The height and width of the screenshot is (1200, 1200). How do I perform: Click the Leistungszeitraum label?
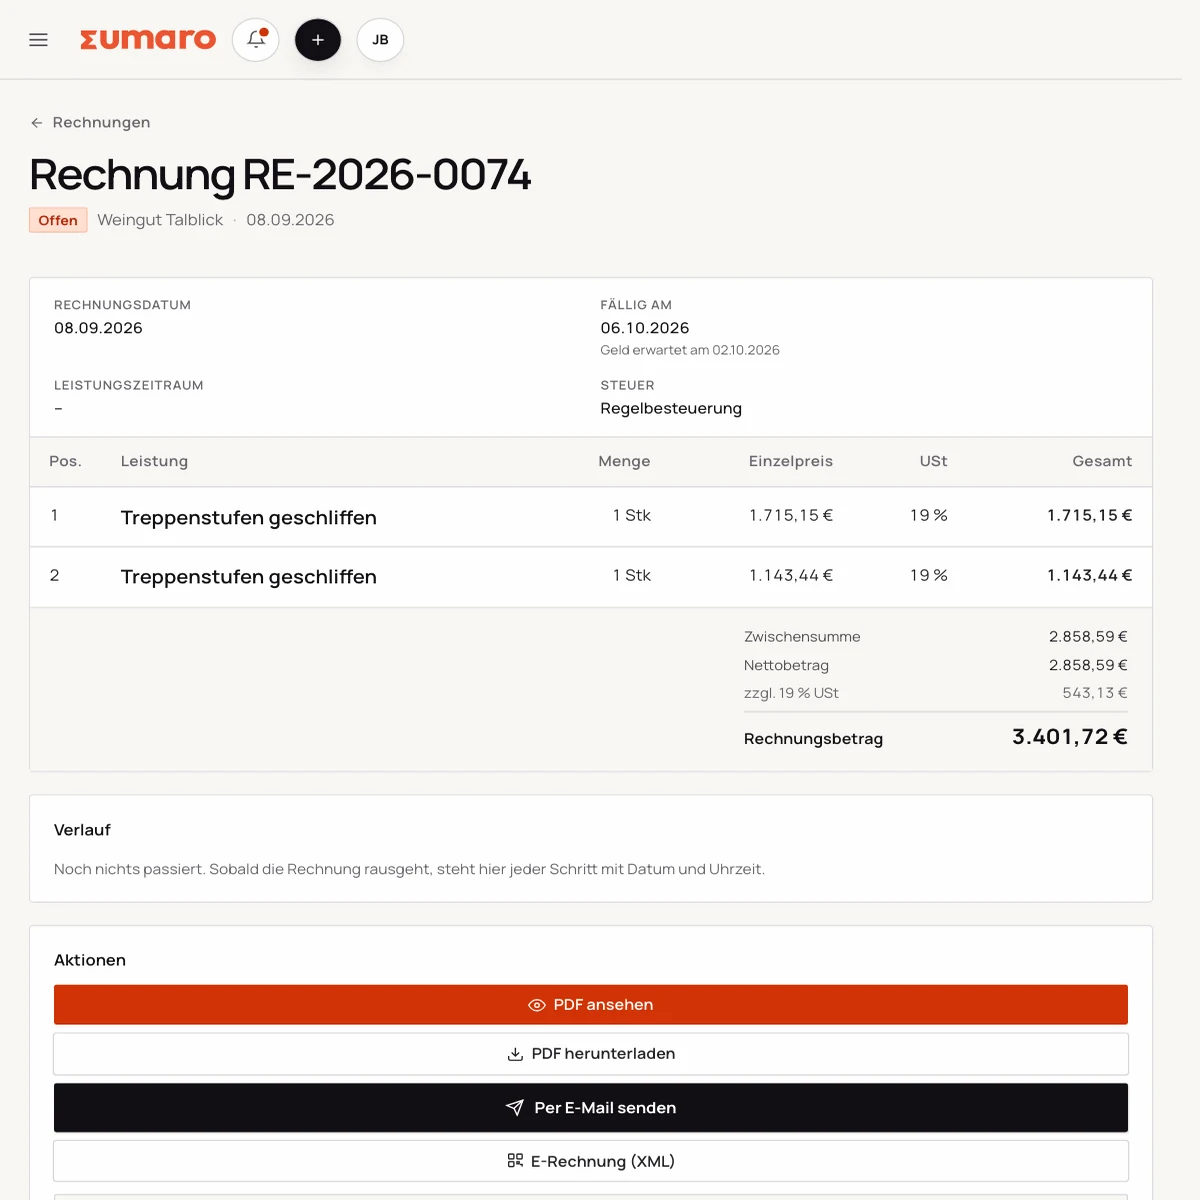129,385
